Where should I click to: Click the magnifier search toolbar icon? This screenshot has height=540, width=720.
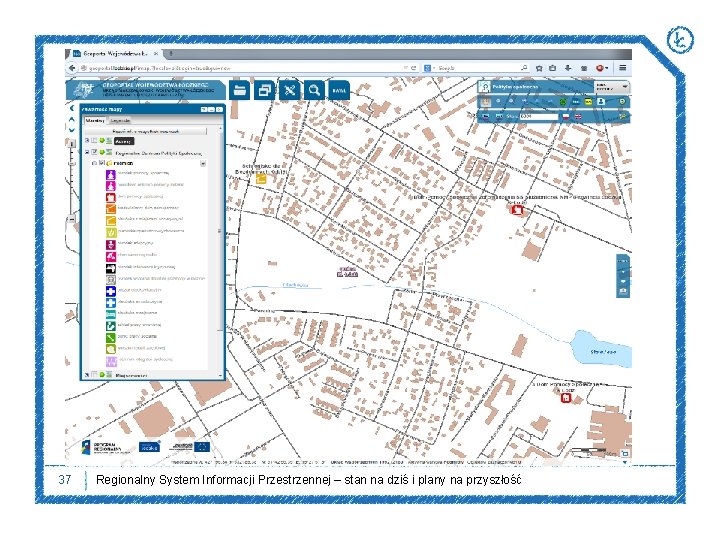(x=314, y=90)
